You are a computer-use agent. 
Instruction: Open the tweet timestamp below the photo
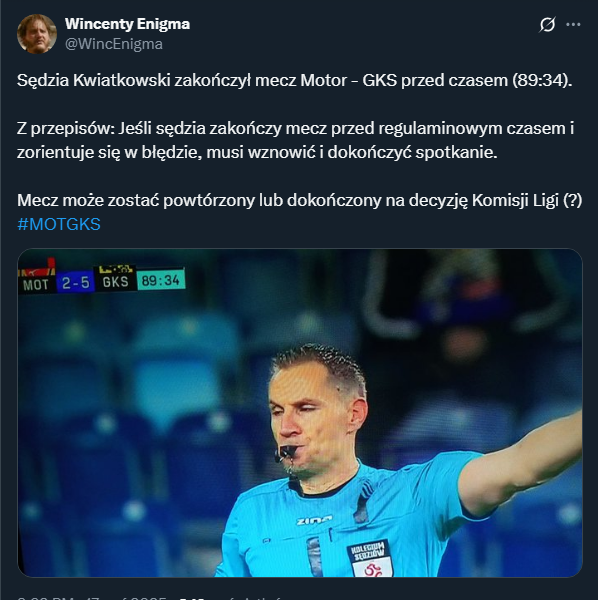(92, 598)
